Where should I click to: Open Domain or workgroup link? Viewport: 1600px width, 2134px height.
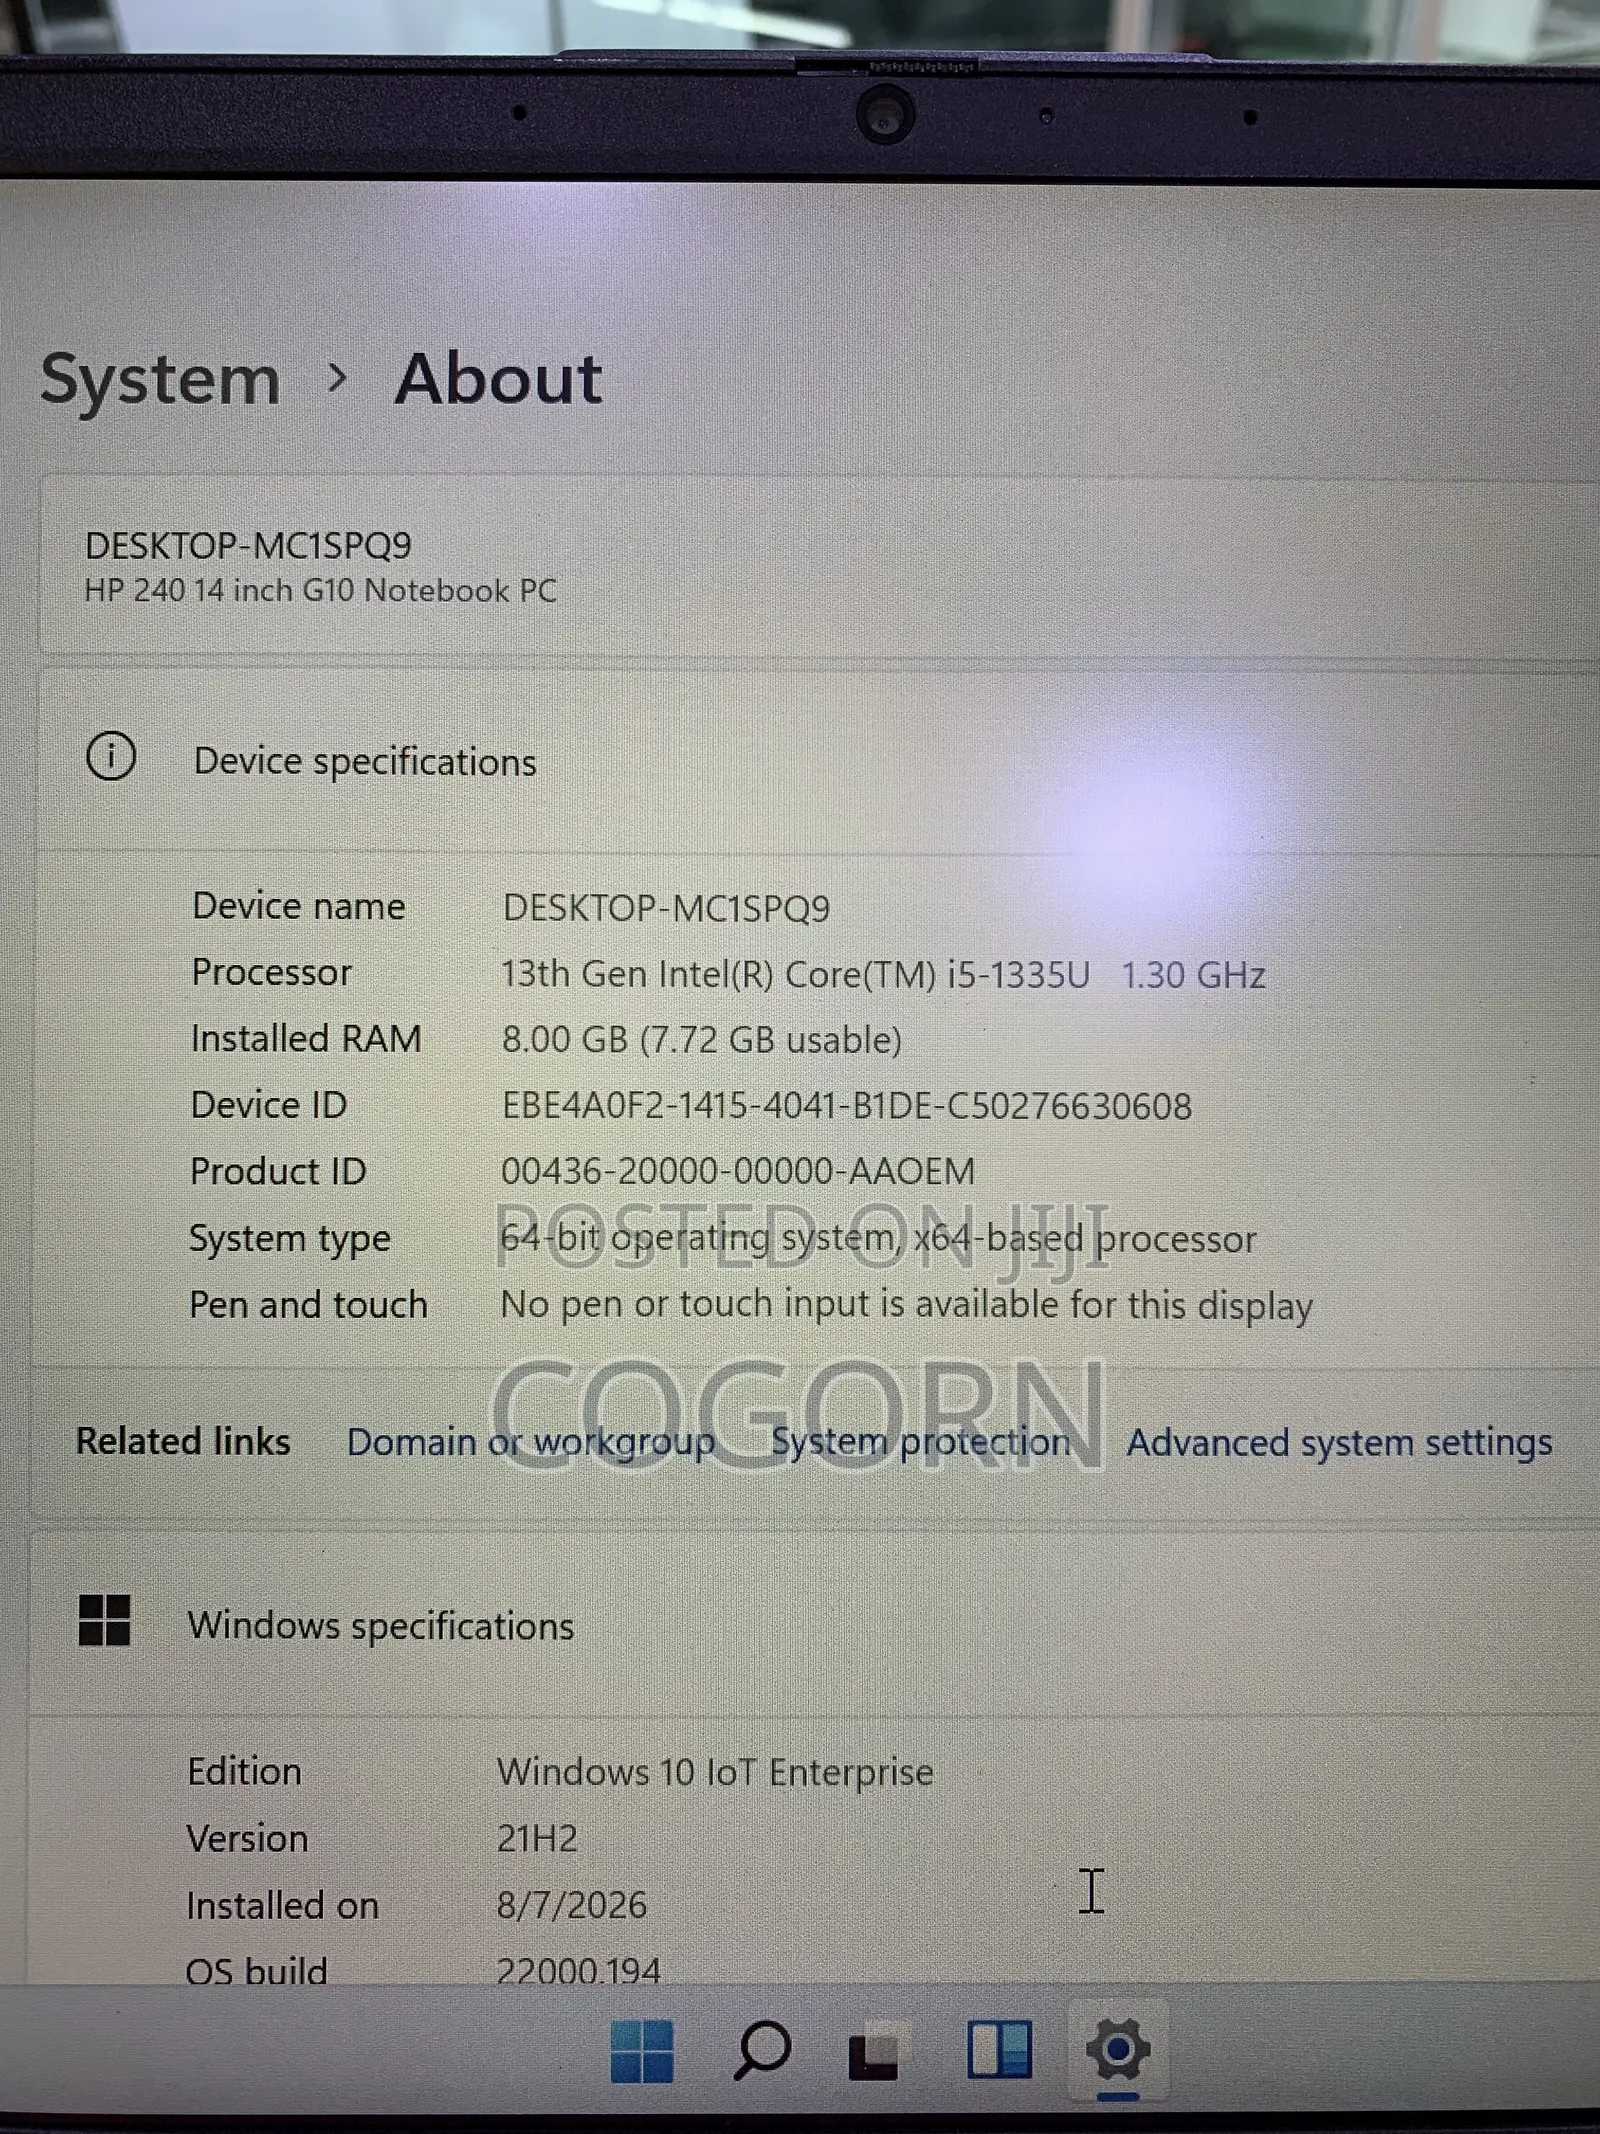pos(531,1442)
